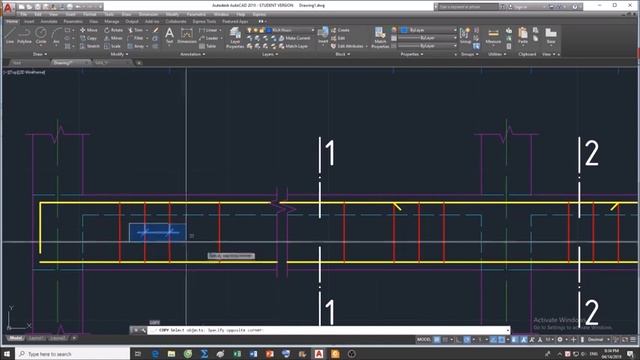The width and height of the screenshot is (640, 360).
Task: Click the command line input
Action: [x=329, y=330]
